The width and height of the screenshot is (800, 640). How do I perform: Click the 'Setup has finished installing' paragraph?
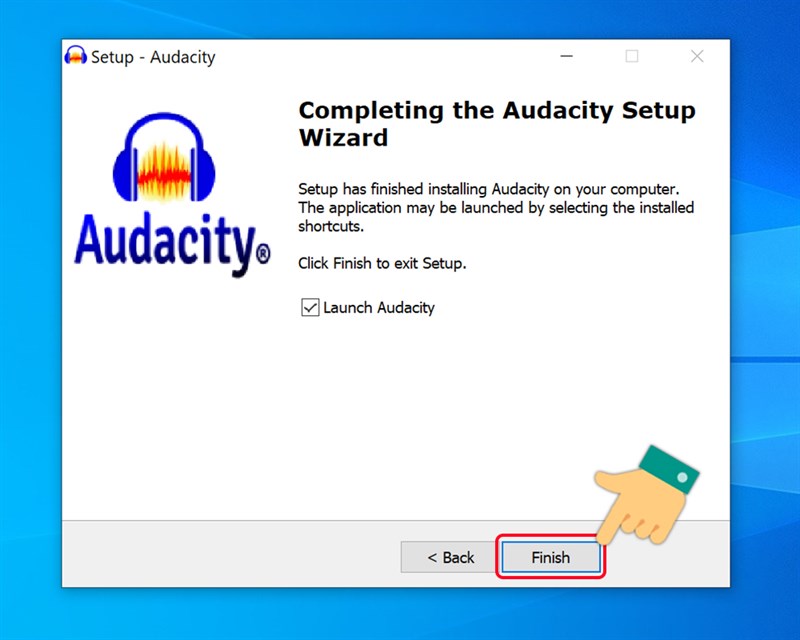pos(496,208)
